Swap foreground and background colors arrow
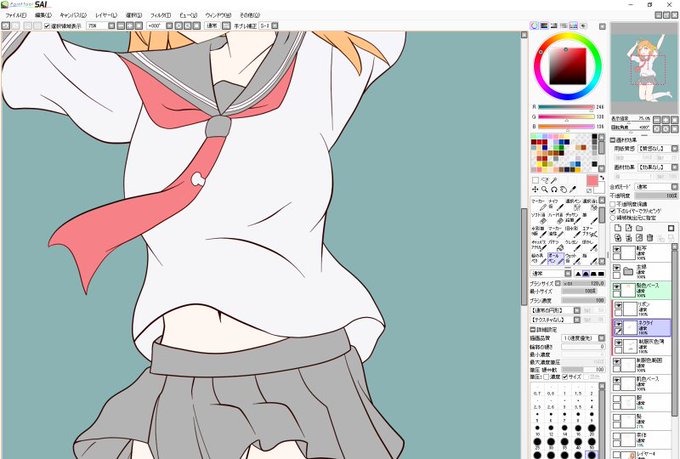Screen dimensions: 680x459 coord(602,178)
